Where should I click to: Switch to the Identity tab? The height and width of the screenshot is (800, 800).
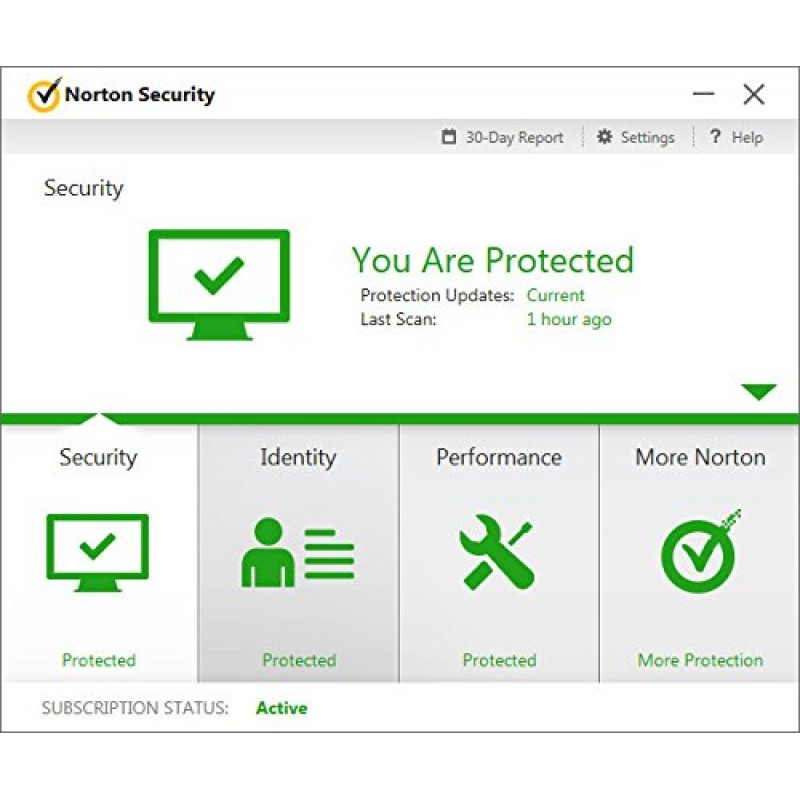(x=298, y=458)
